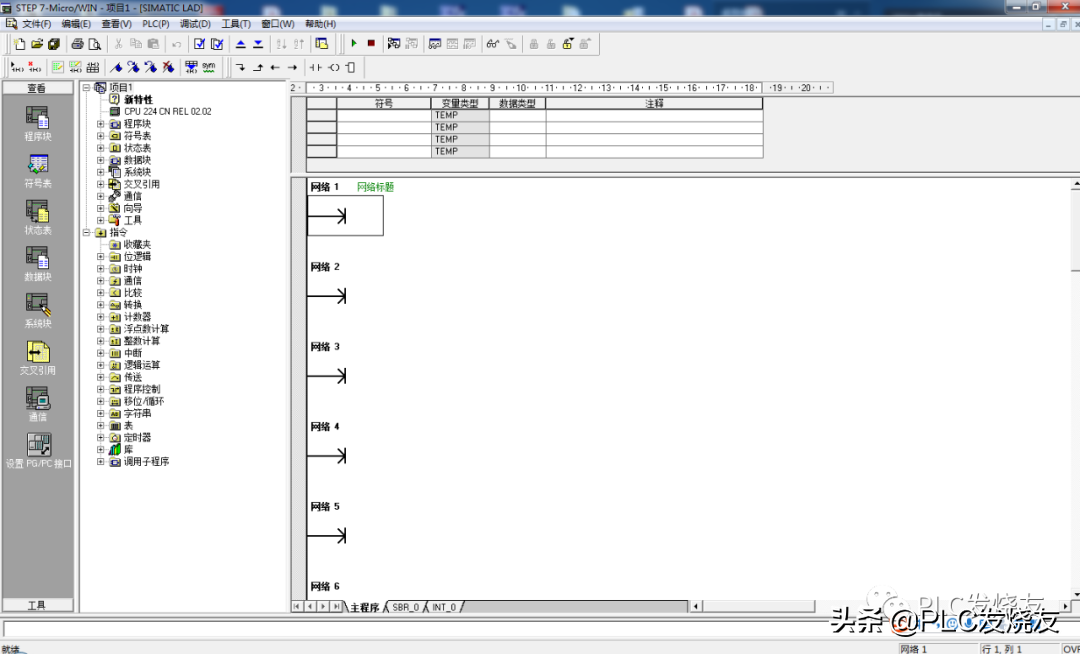Viewport: 1080px width, 654px height.
Task: Click the Clear All Bookmarks icon
Action: [x=167, y=67]
